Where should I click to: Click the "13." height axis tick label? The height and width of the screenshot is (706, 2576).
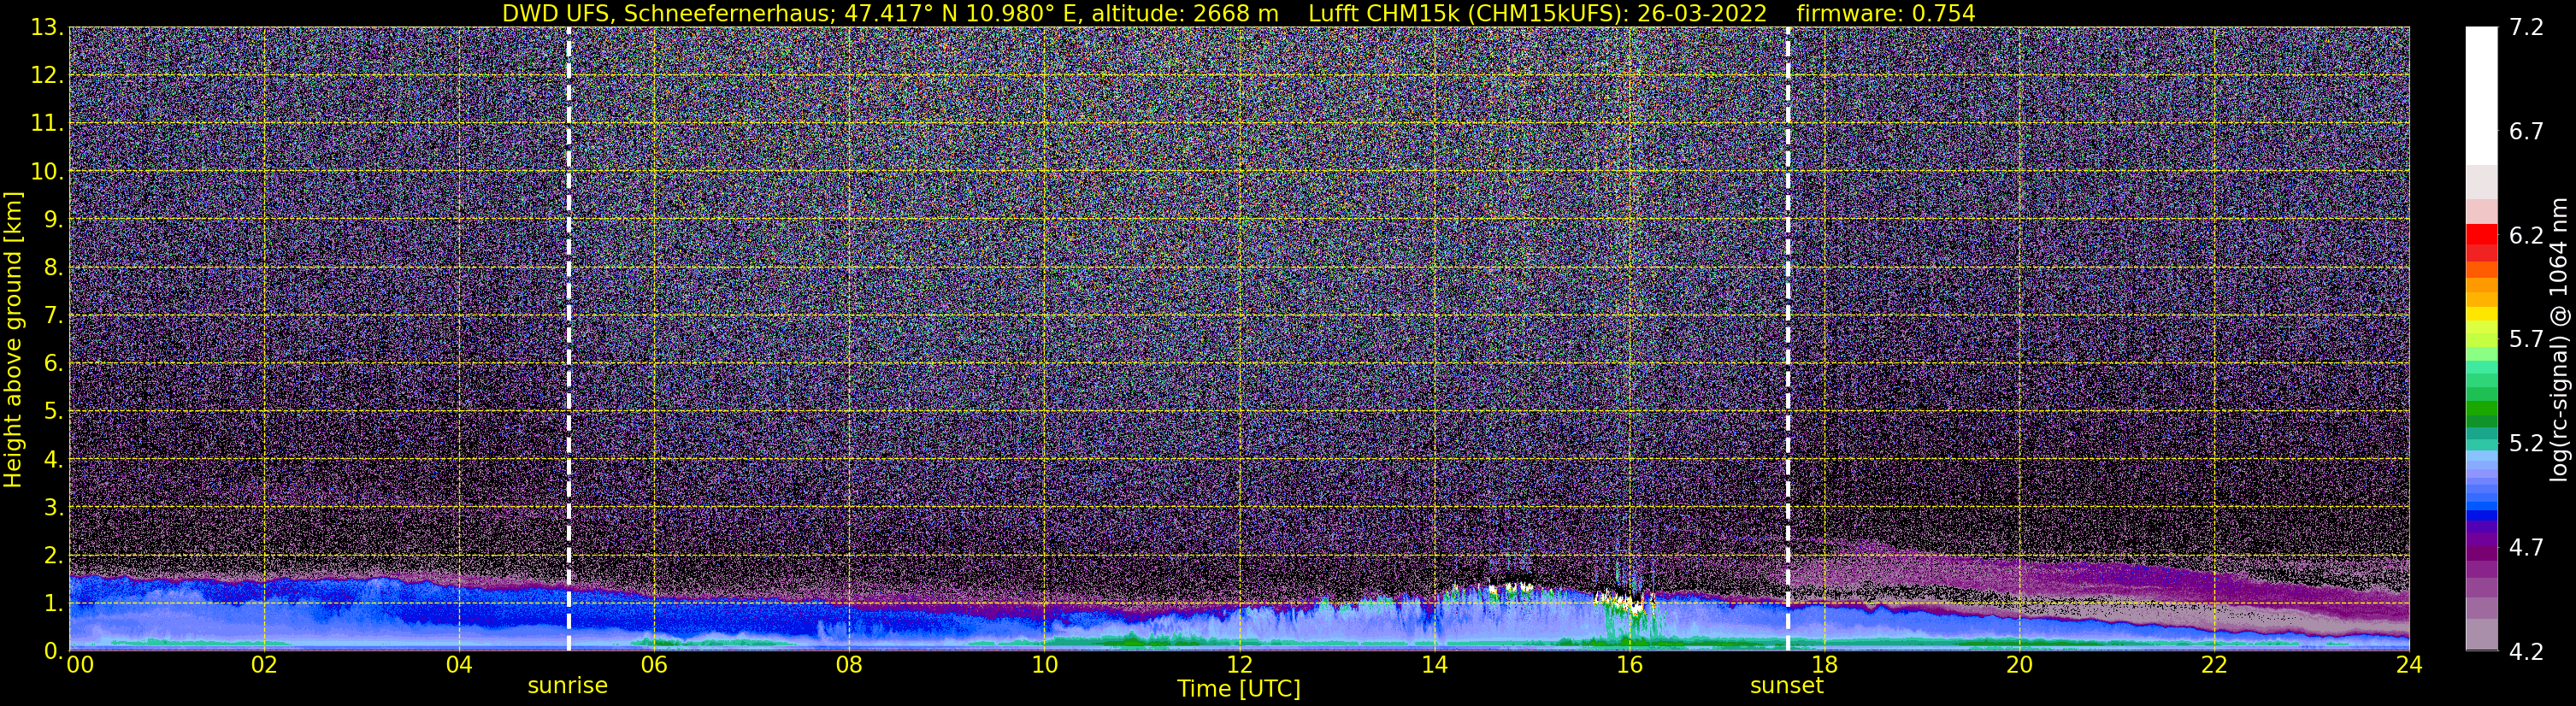pos(47,27)
